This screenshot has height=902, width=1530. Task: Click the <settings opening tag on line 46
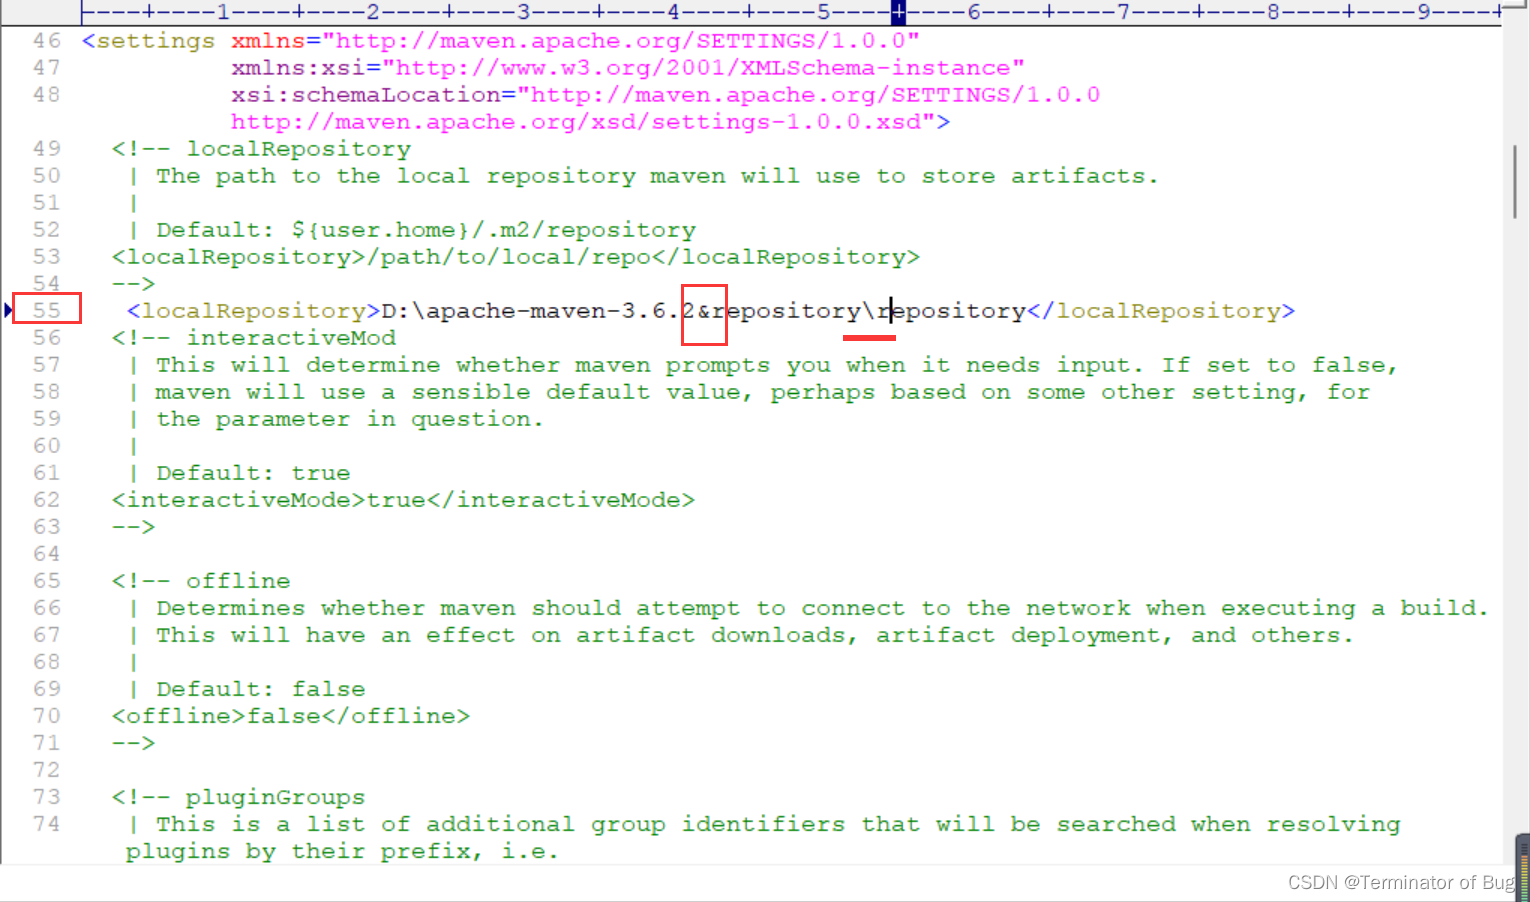pyautogui.click(x=149, y=41)
